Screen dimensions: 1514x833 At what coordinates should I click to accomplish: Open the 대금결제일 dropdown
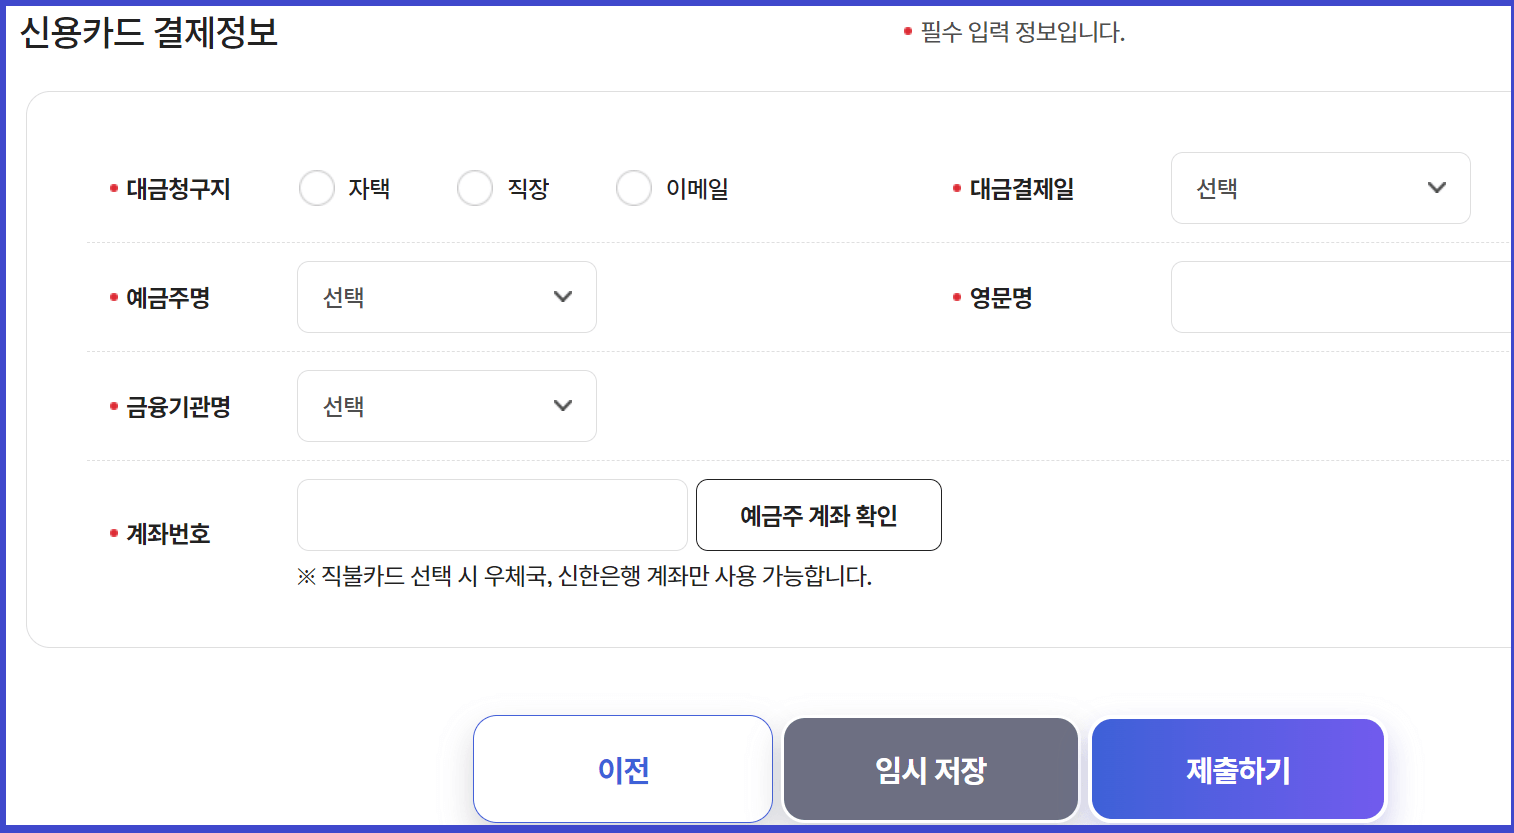click(1320, 187)
